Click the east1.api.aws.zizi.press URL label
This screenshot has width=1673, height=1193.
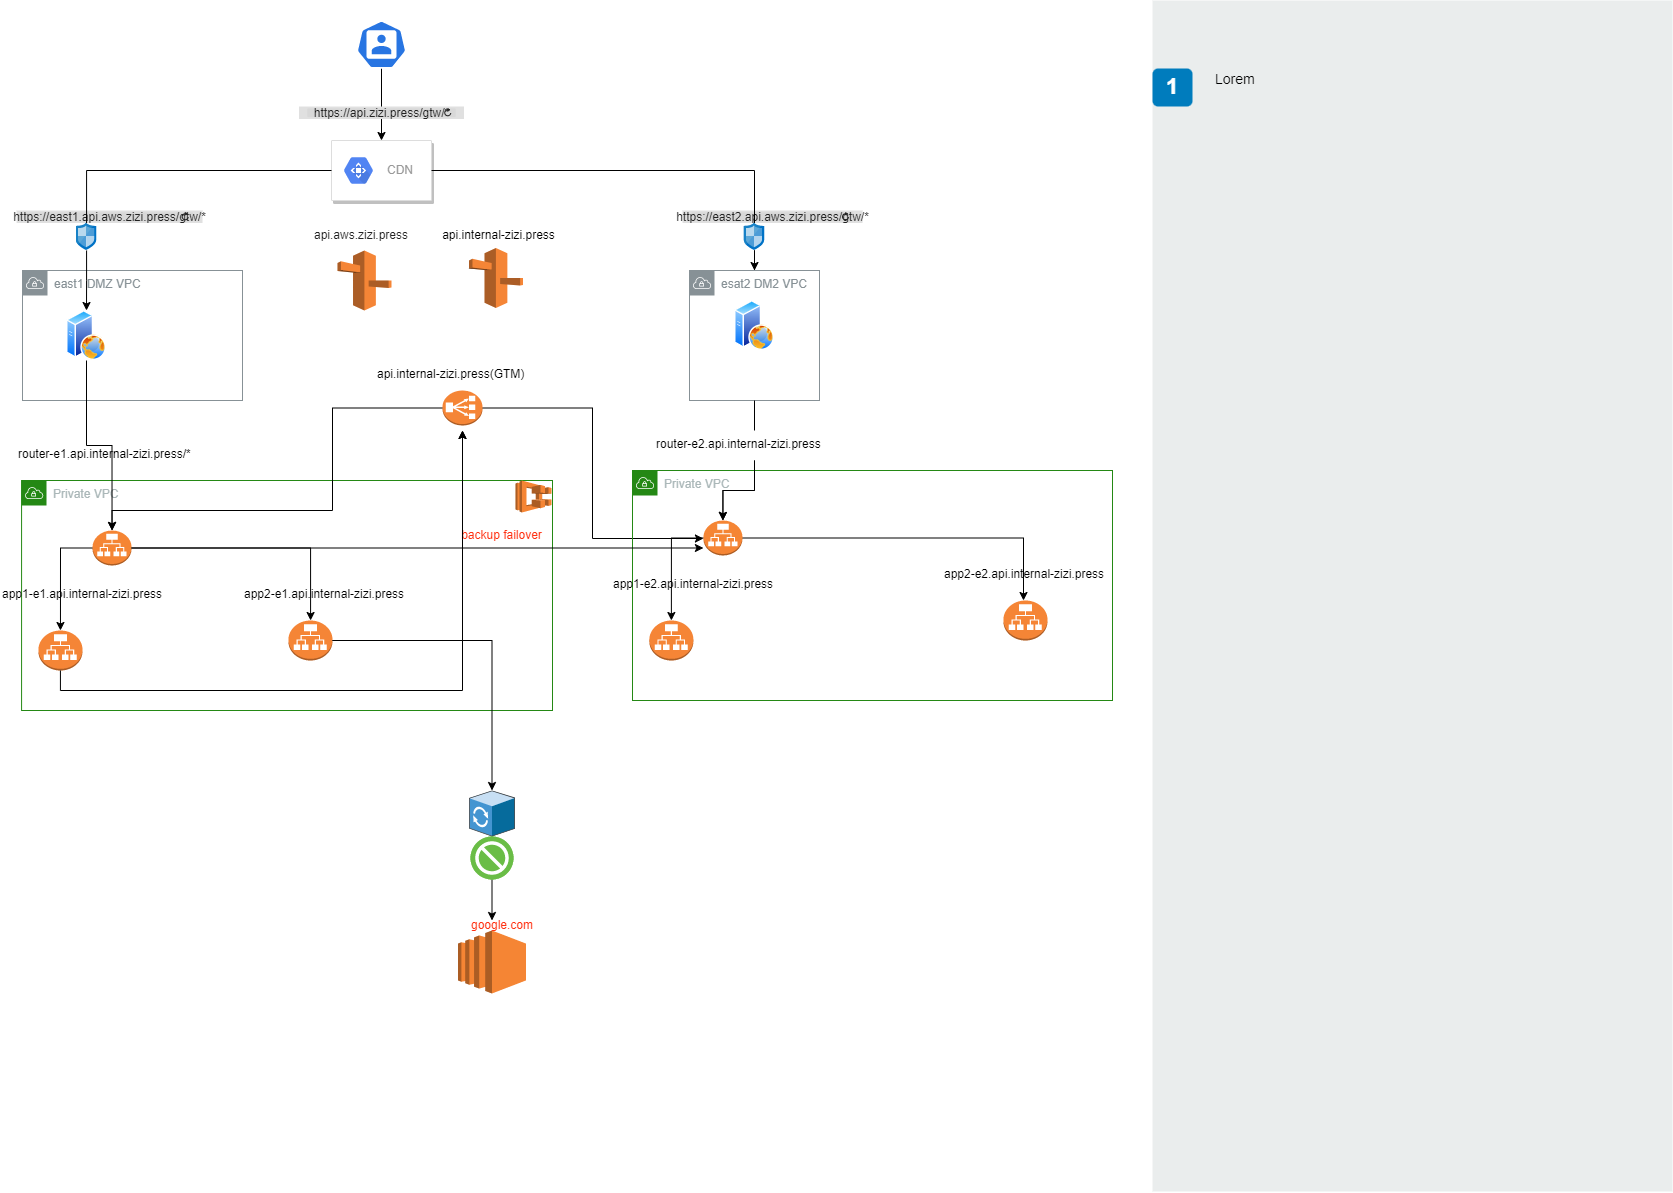(x=109, y=217)
